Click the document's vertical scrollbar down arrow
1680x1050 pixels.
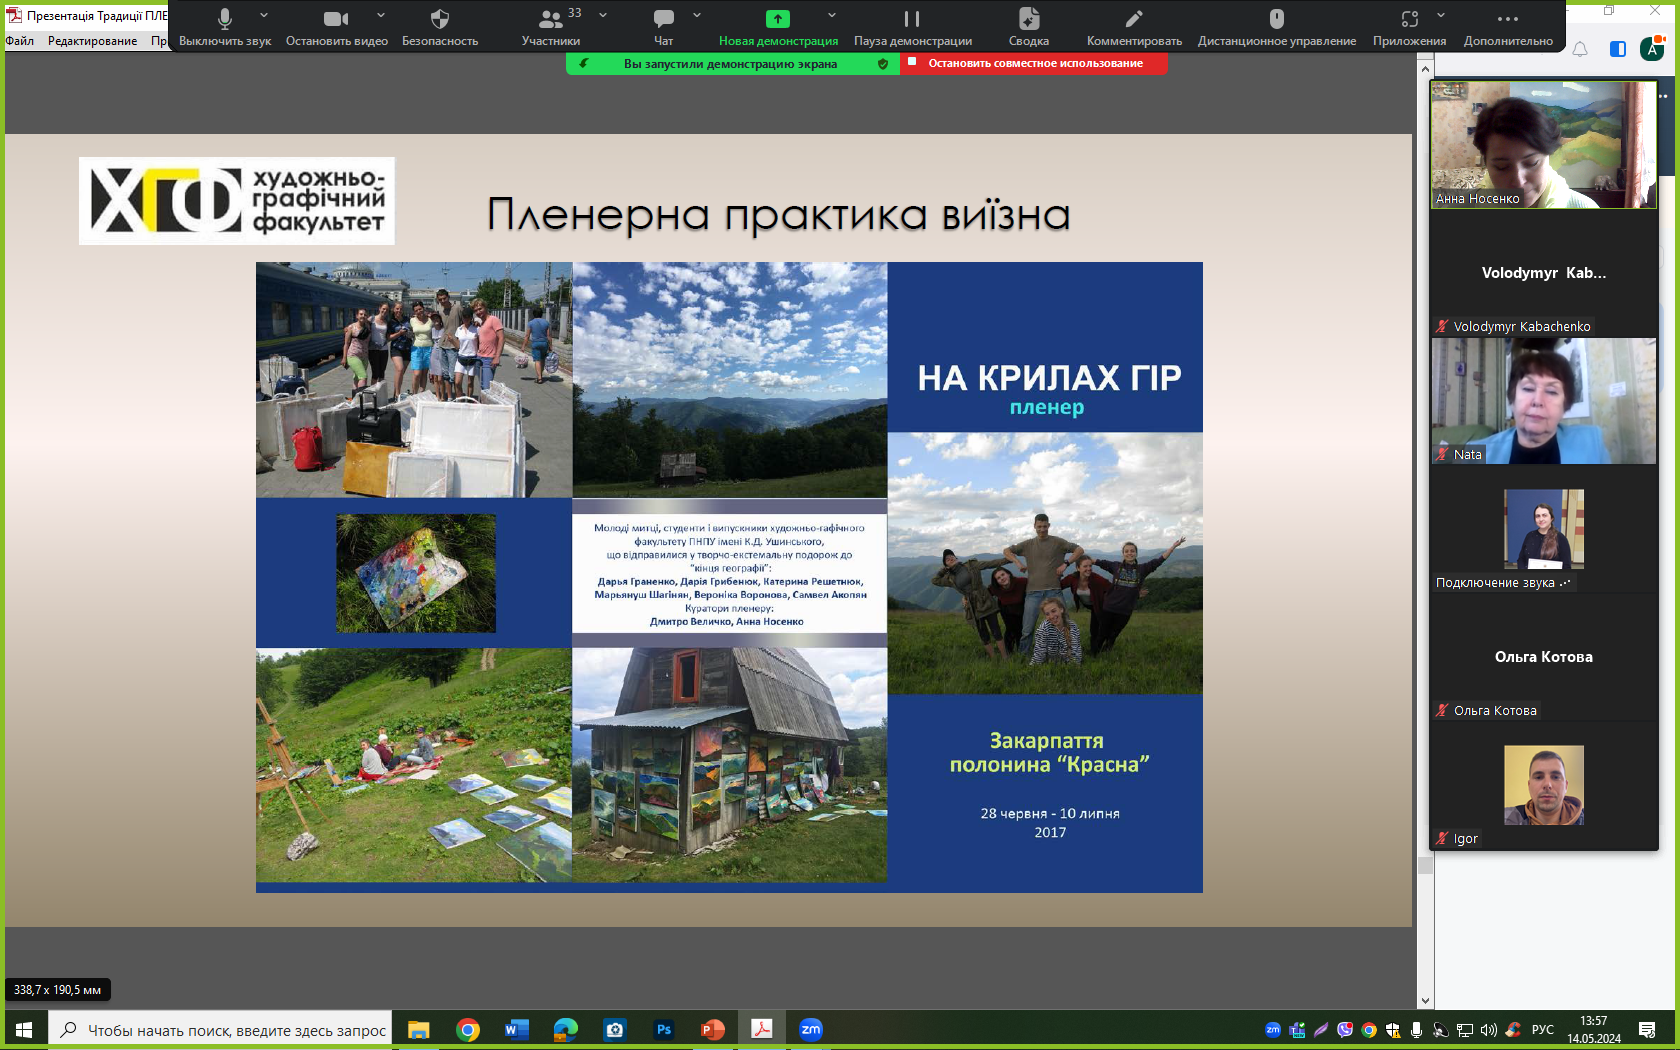(1425, 1000)
